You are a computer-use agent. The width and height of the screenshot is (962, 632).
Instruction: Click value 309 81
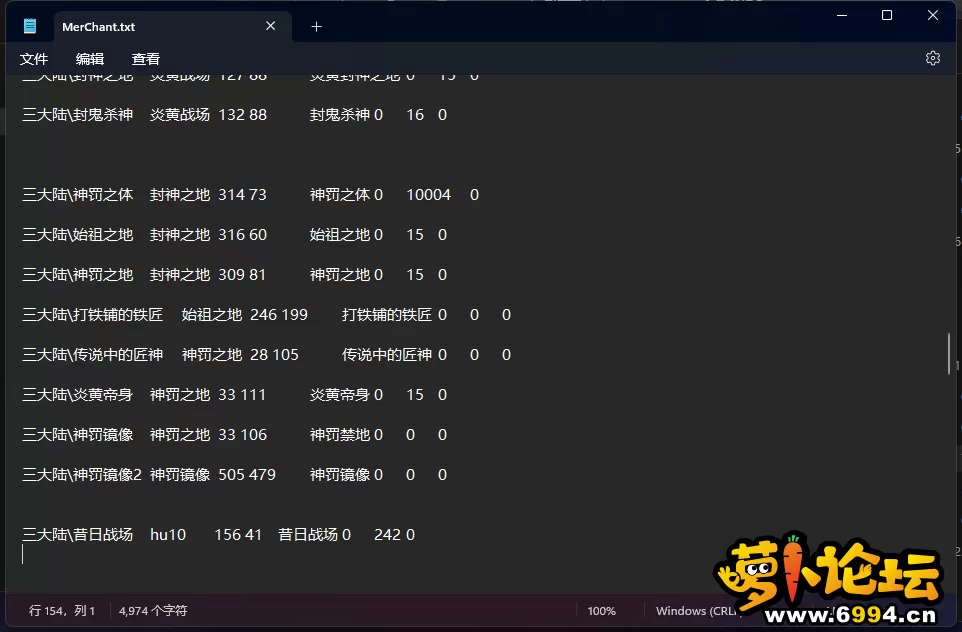coord(242,274)
